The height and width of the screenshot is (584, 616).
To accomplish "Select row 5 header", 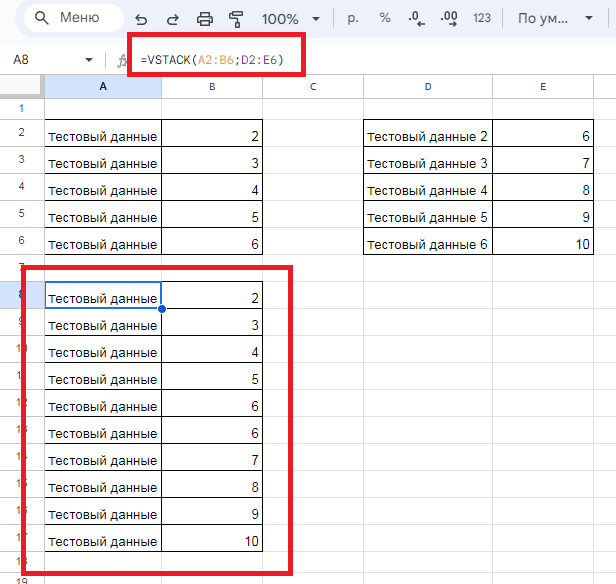I will pos(22,213).
